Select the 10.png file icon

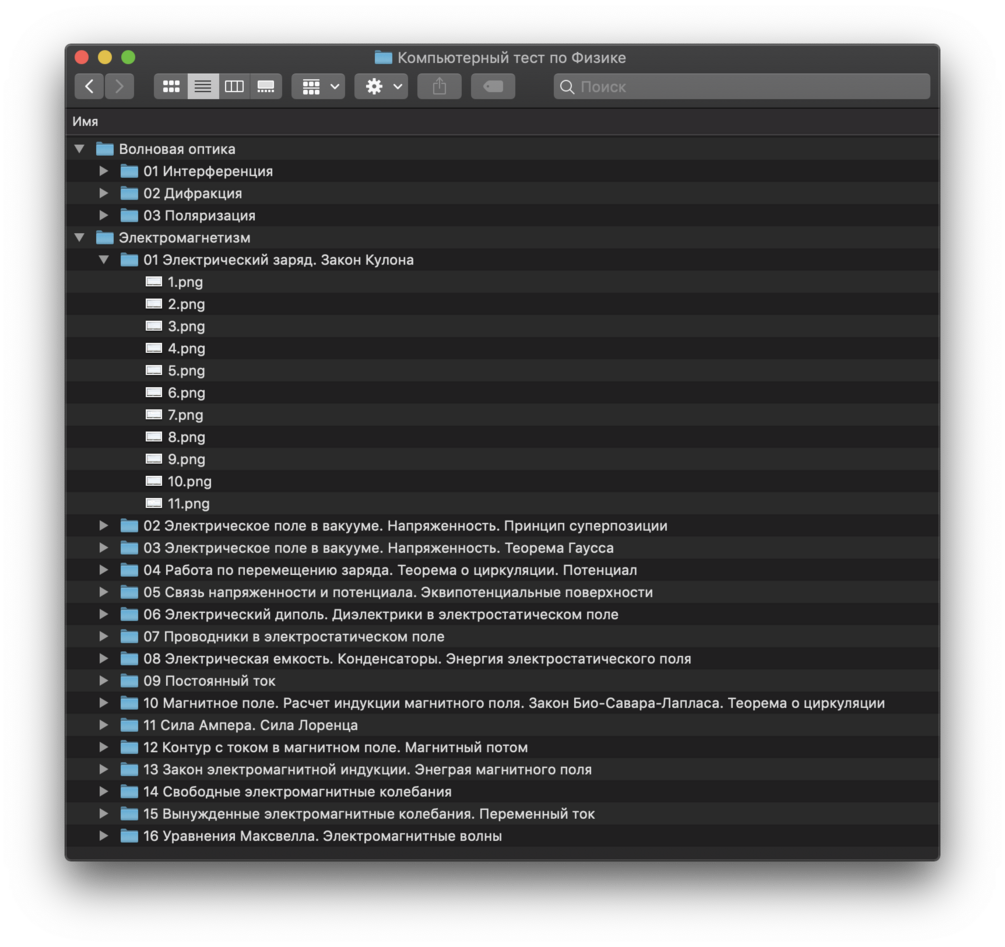(x=154, y=481)
